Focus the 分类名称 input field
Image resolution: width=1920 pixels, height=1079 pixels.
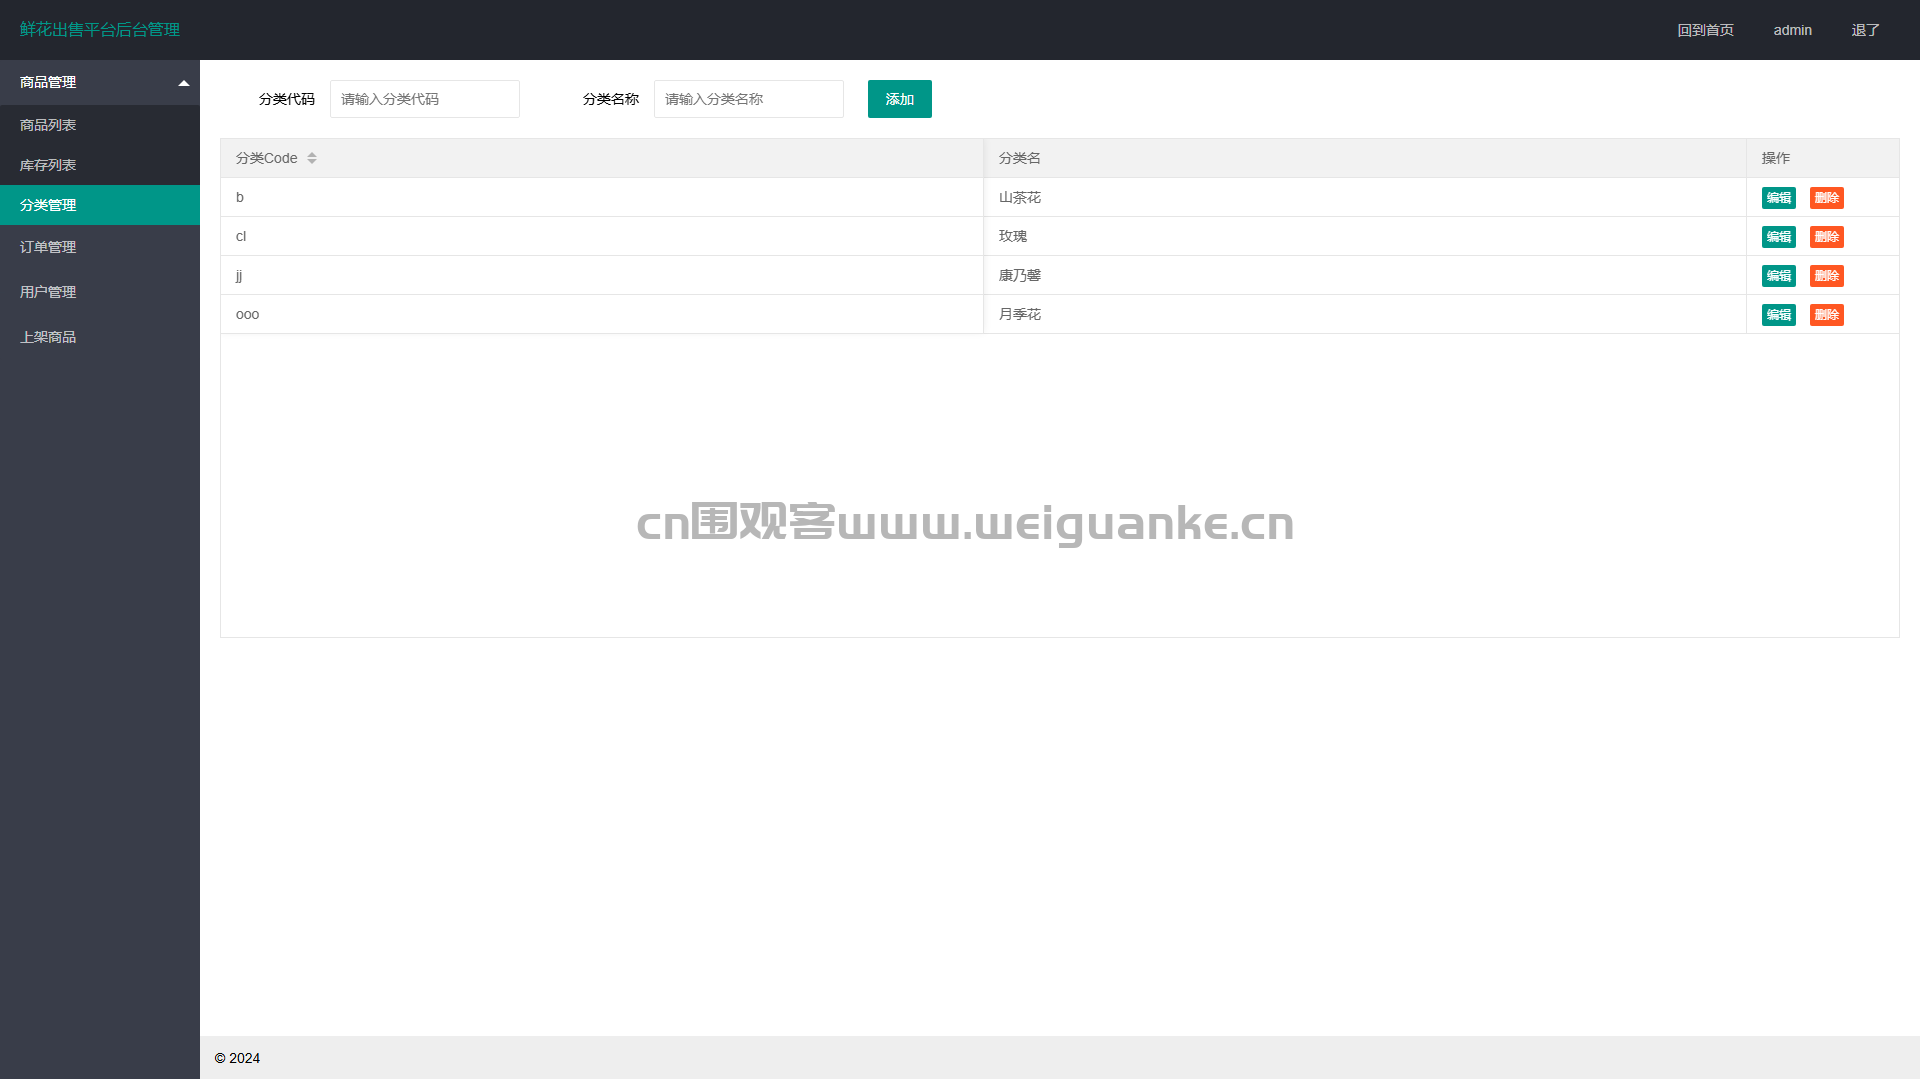[x=749, y=99]
